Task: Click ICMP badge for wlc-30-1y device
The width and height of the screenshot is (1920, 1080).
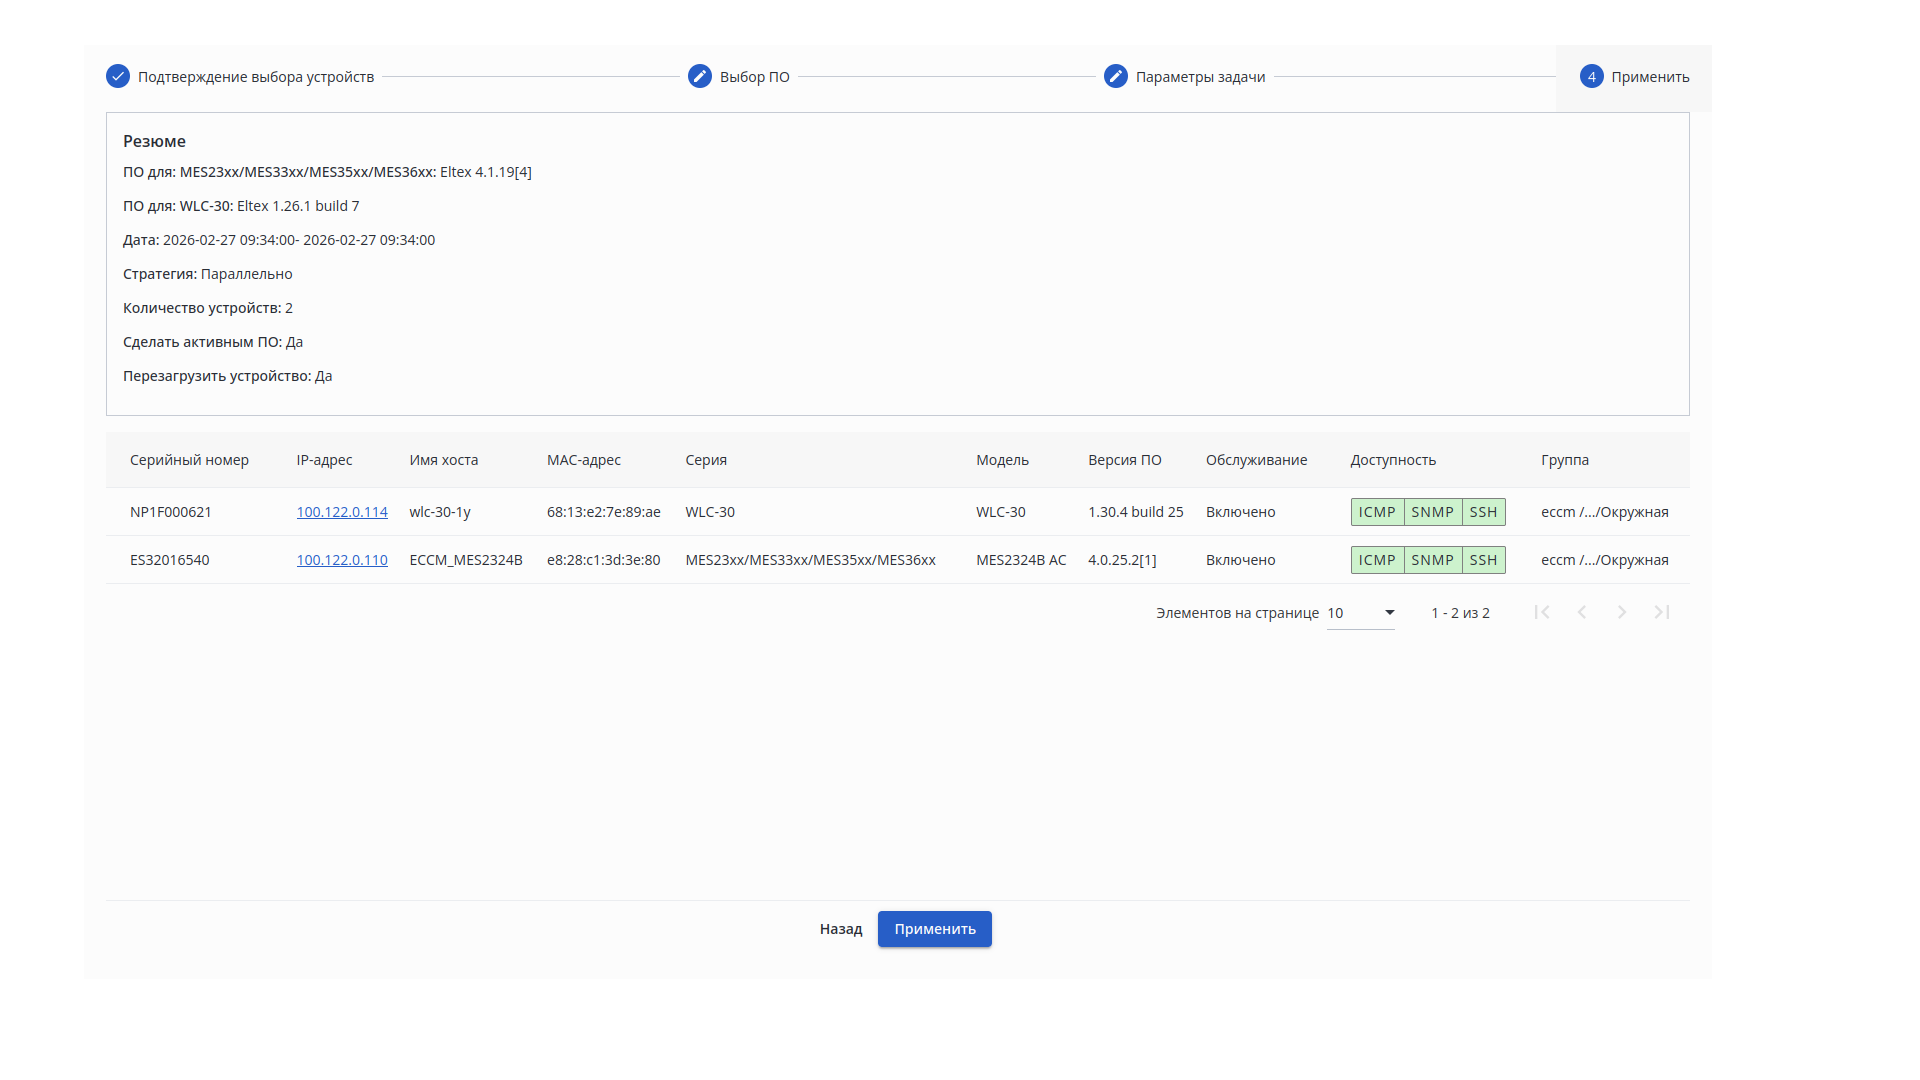Action: point(1377,512)
